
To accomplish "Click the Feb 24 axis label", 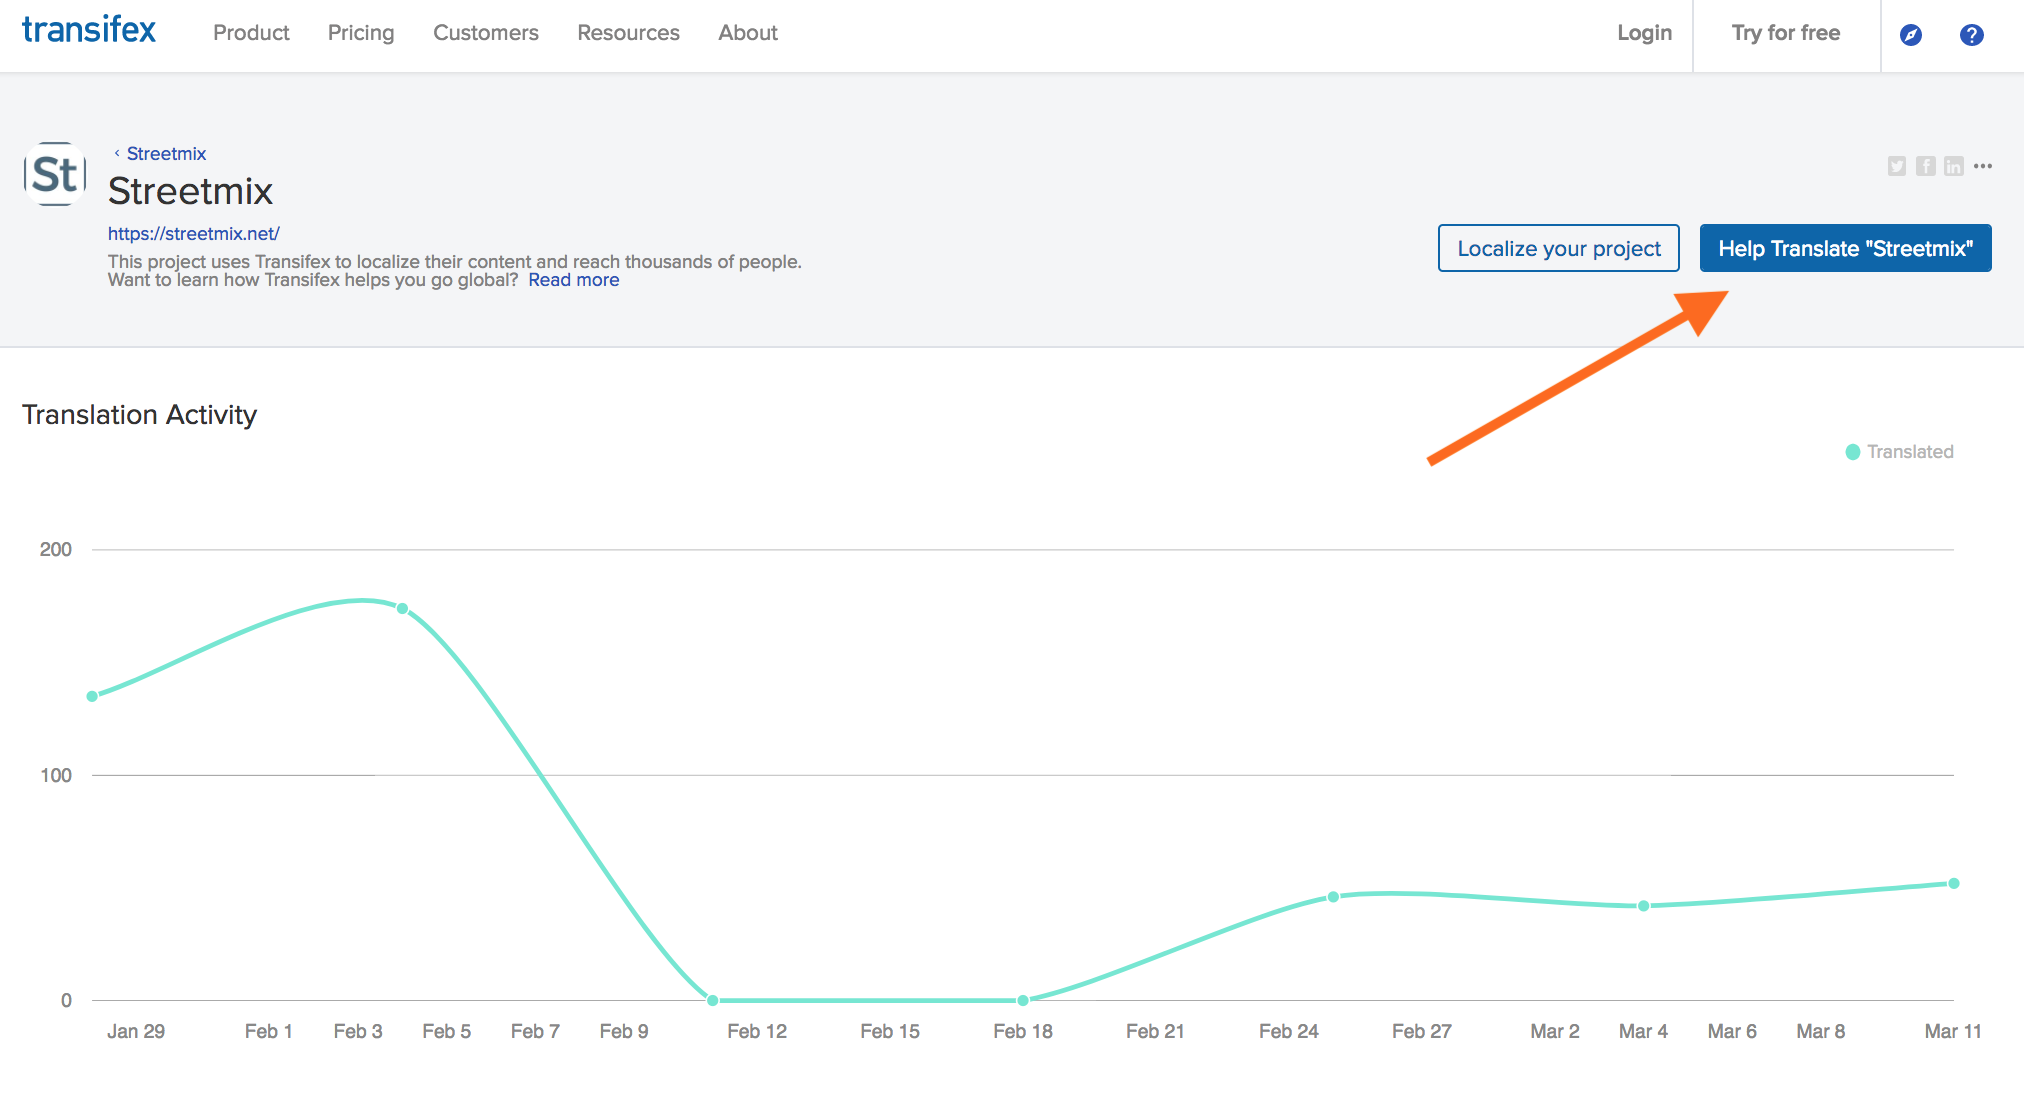I will [1289, 1031].
